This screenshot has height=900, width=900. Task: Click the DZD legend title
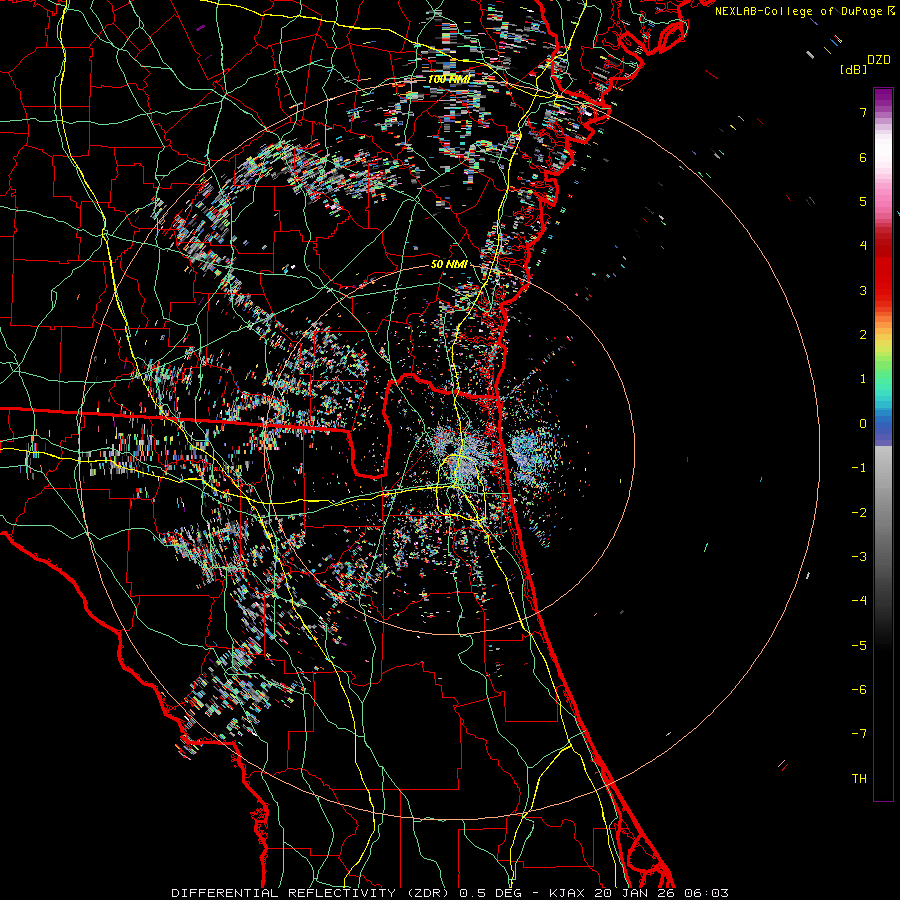click(x=879, y=60)
